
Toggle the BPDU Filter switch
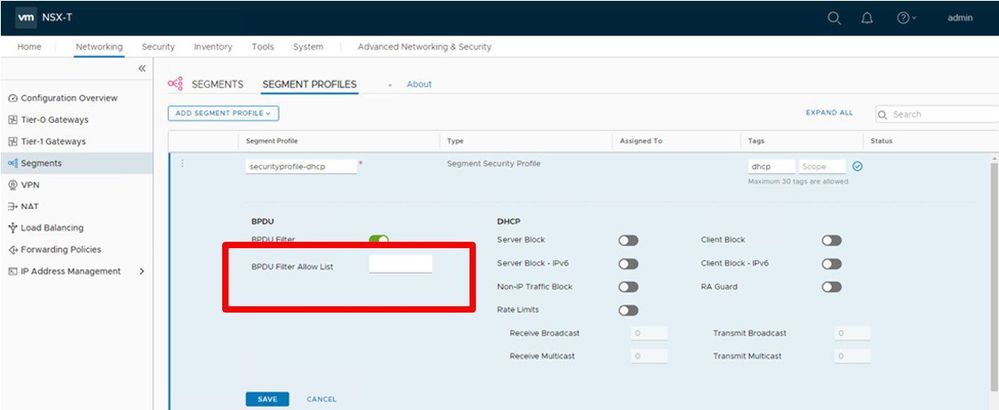378,240
